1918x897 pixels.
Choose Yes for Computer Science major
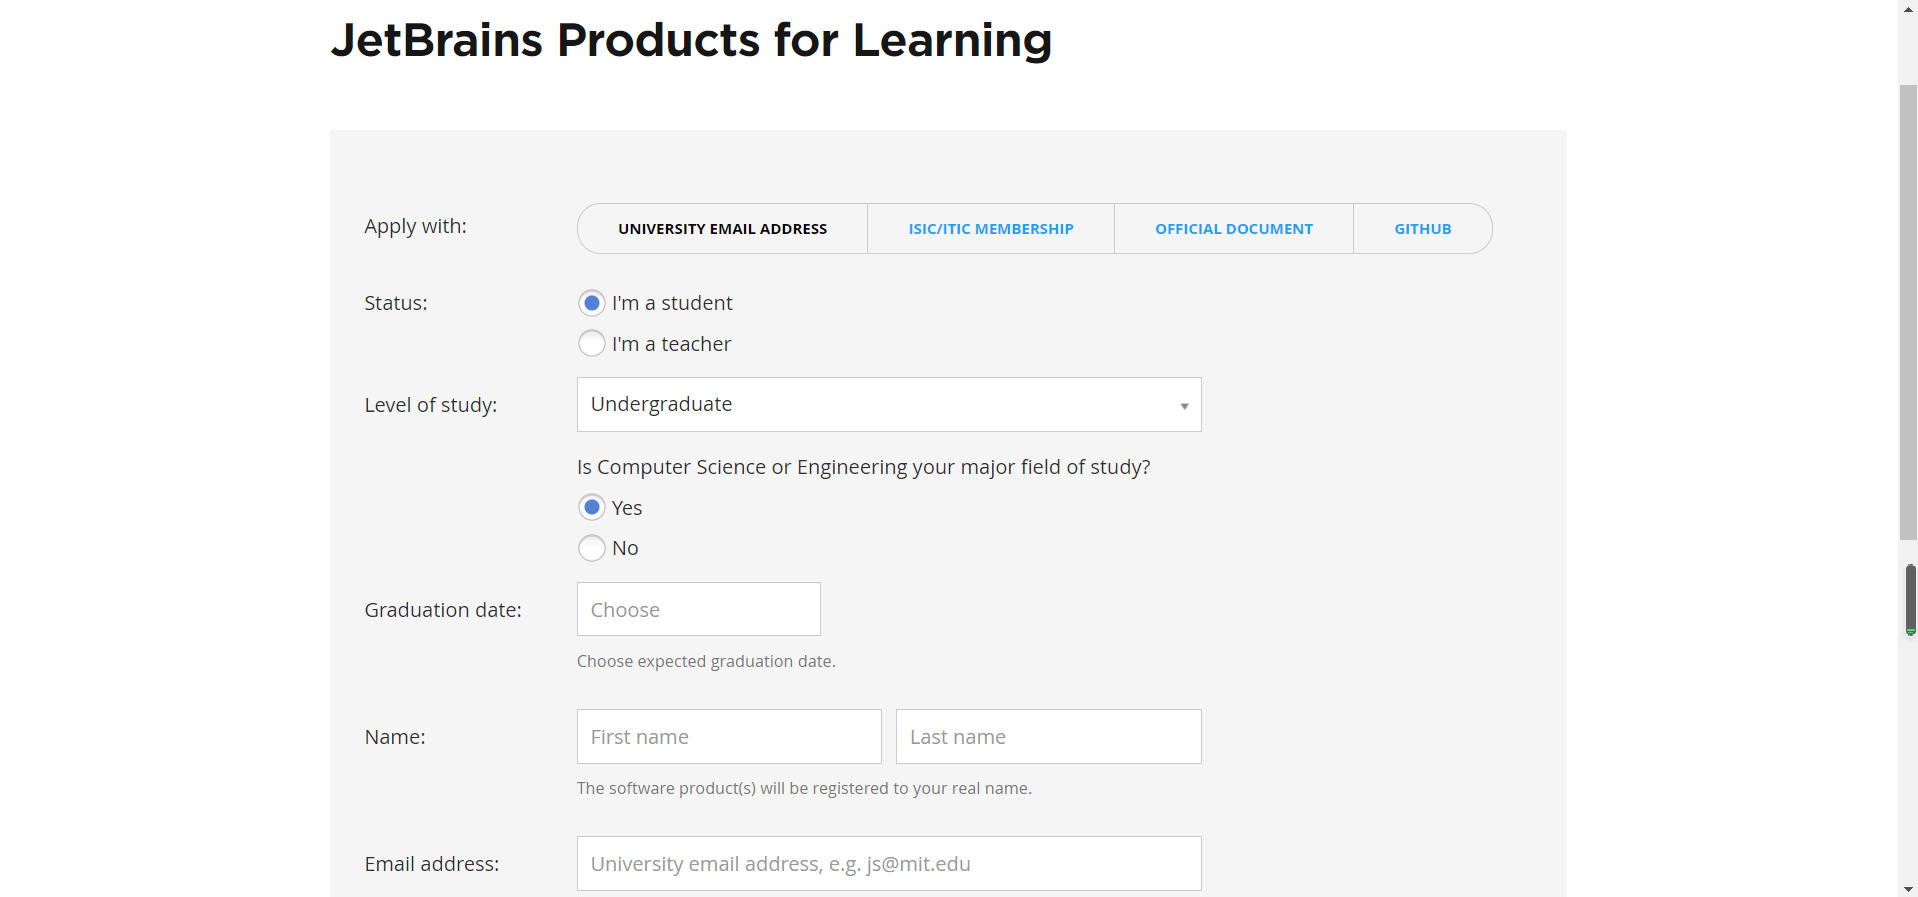tap(592, 508)
